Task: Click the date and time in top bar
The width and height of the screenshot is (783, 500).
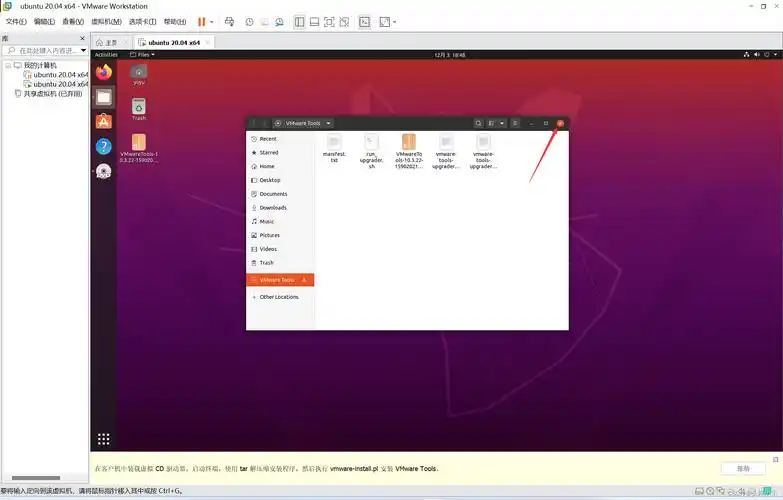Action: point(449,55)
